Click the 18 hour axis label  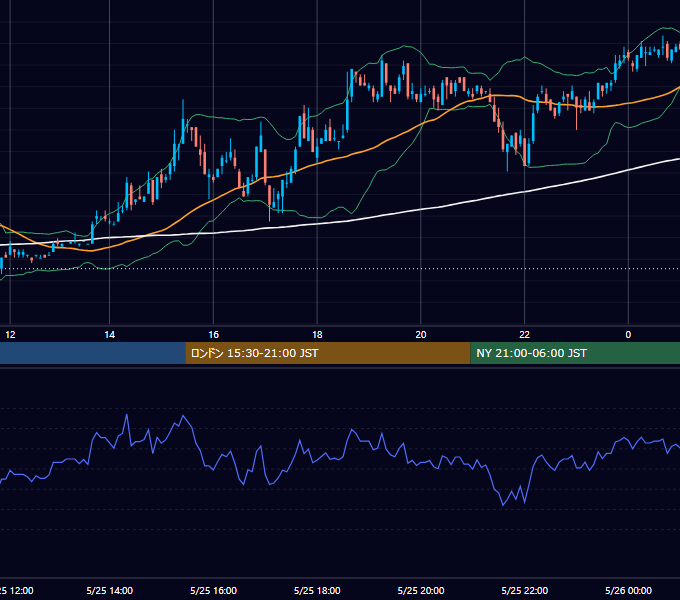(x=317, y=335)
